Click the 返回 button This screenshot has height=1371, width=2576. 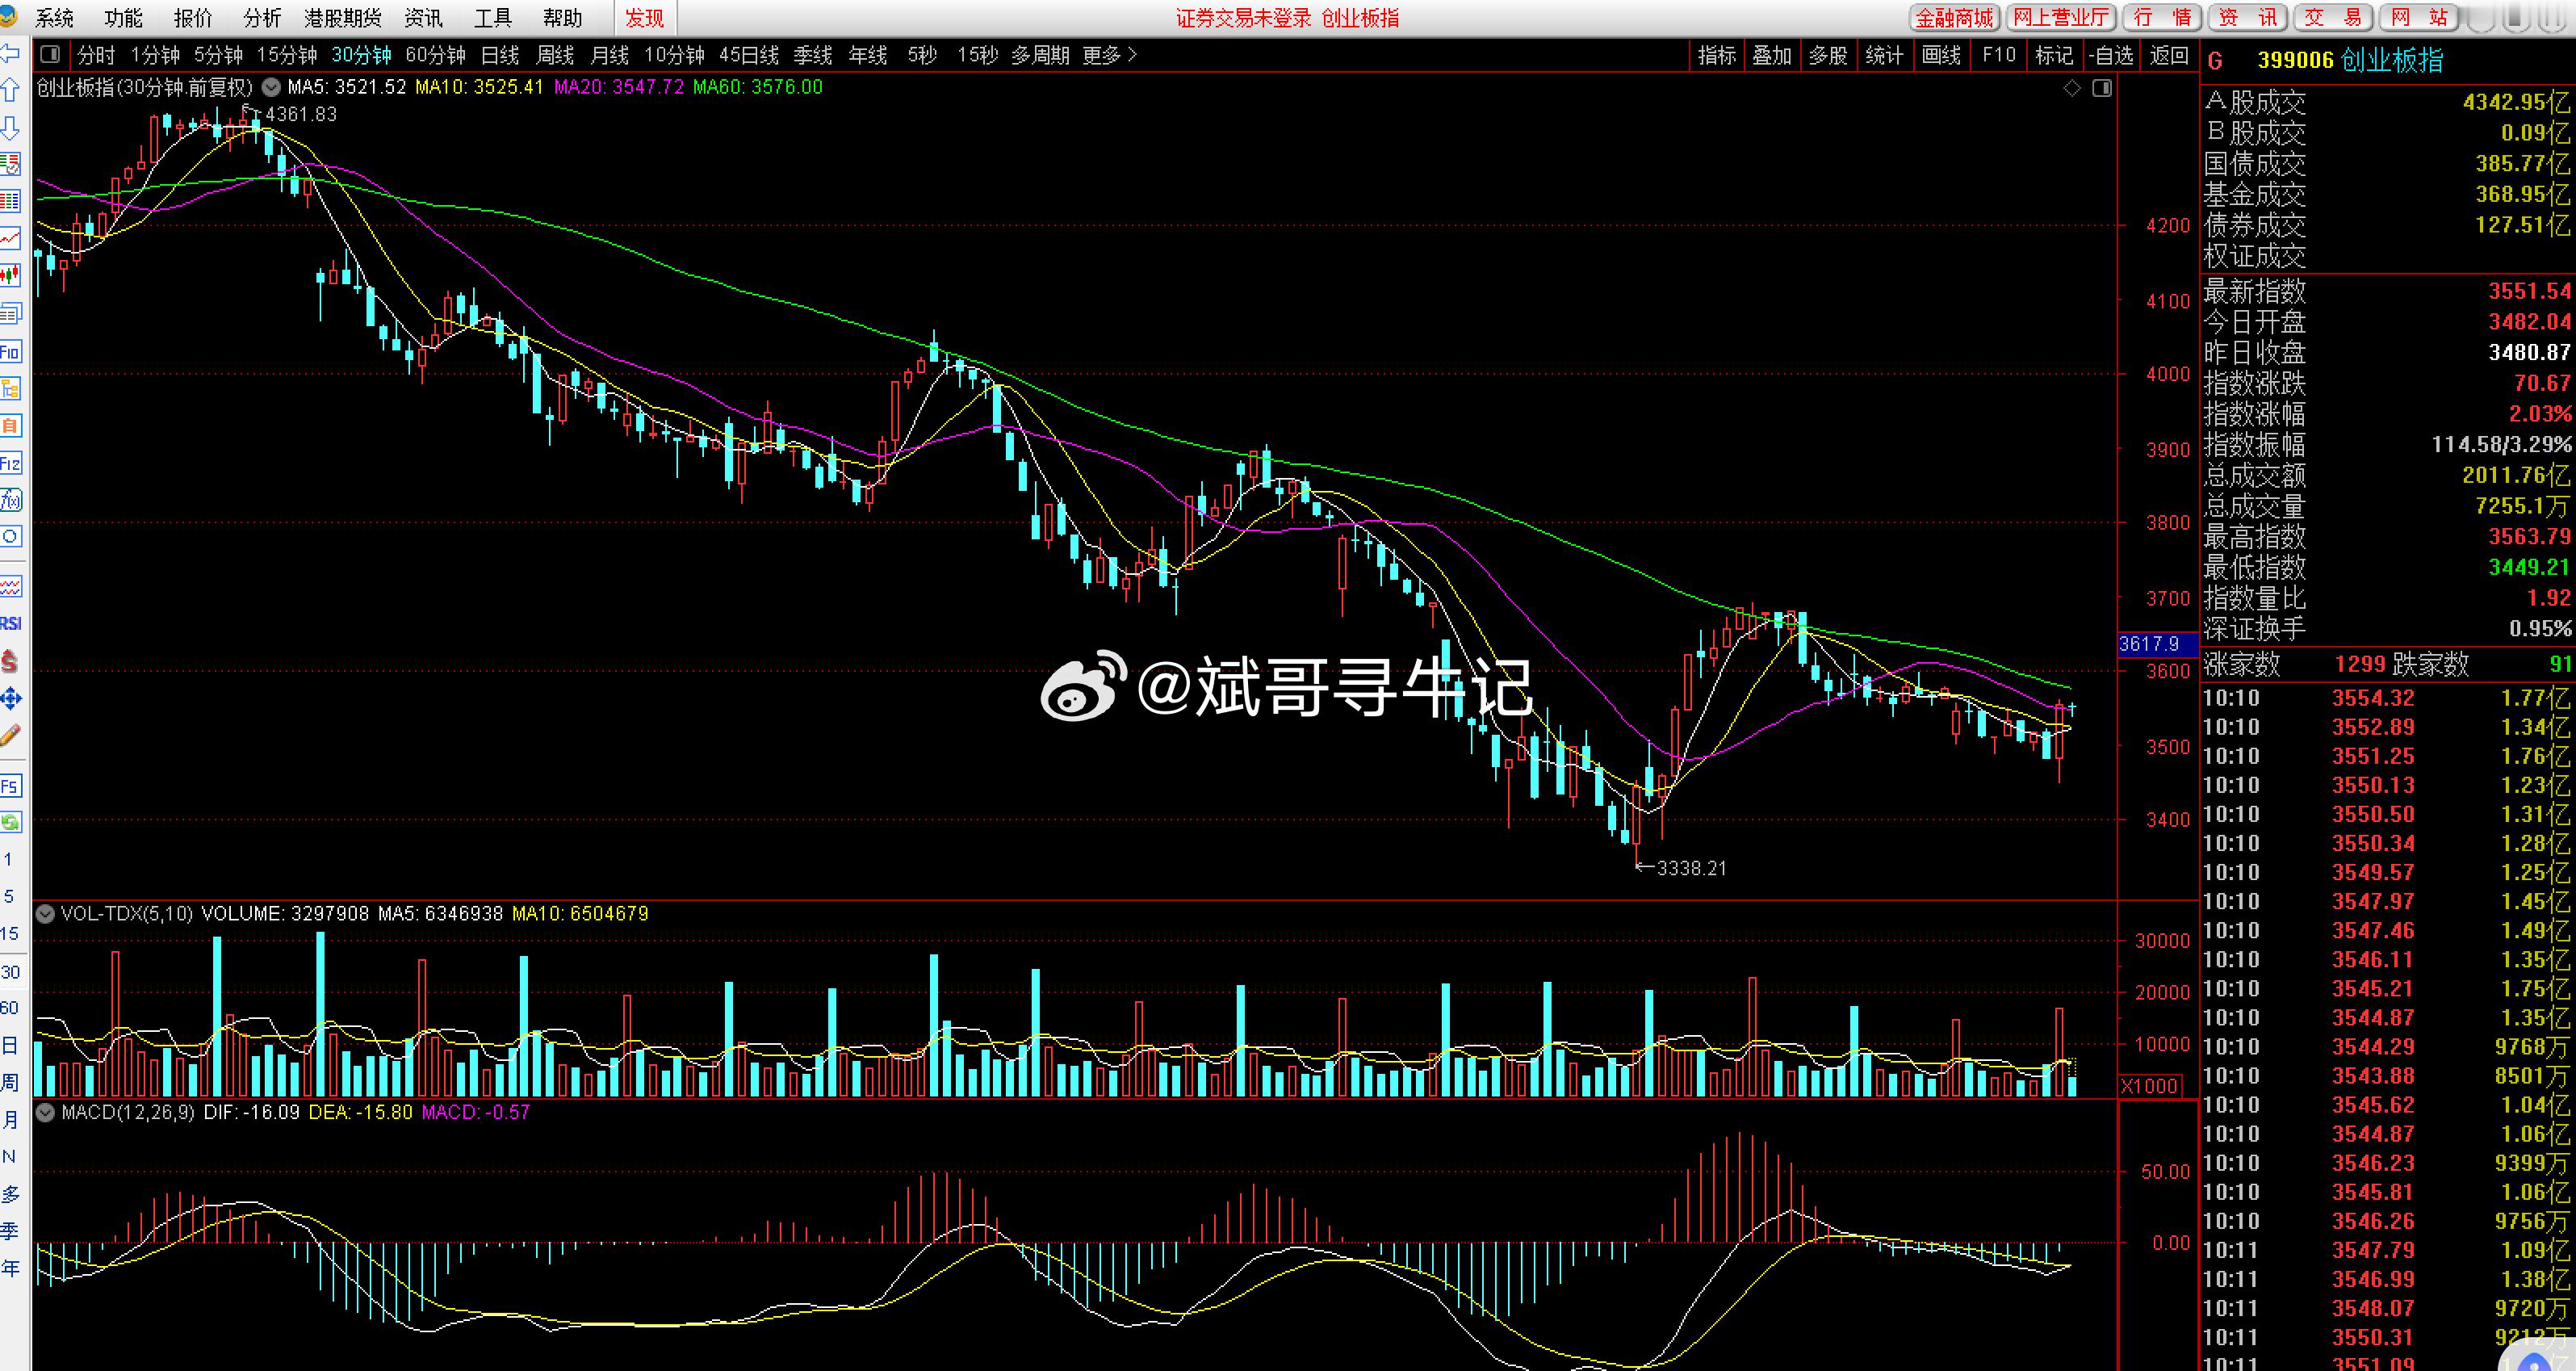pyautogui.click(x=2169, y=55)
